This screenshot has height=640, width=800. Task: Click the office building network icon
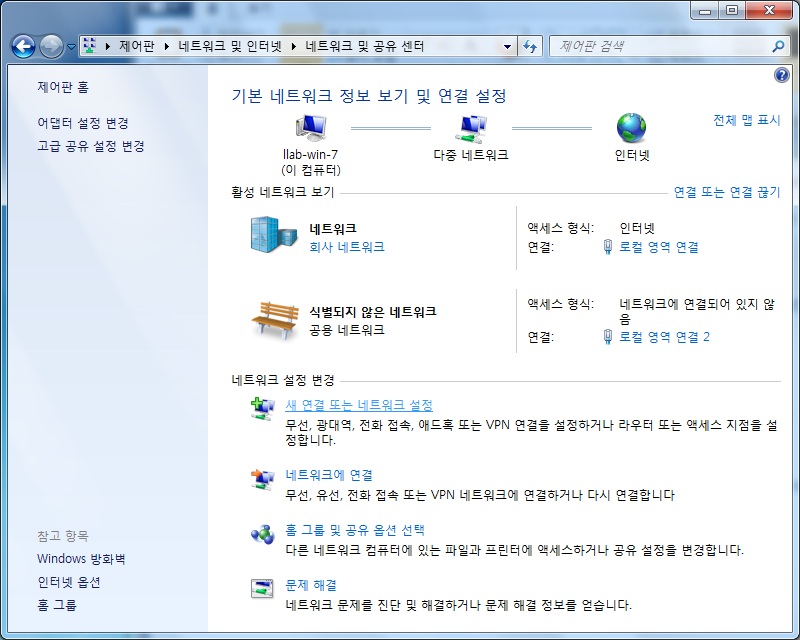tap(273, 235)
